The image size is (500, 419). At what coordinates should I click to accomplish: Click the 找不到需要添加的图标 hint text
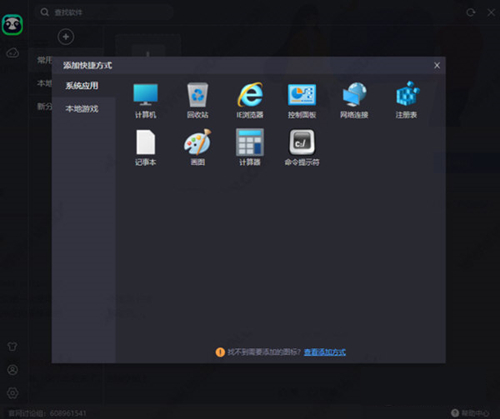click(x=264, y=352)
